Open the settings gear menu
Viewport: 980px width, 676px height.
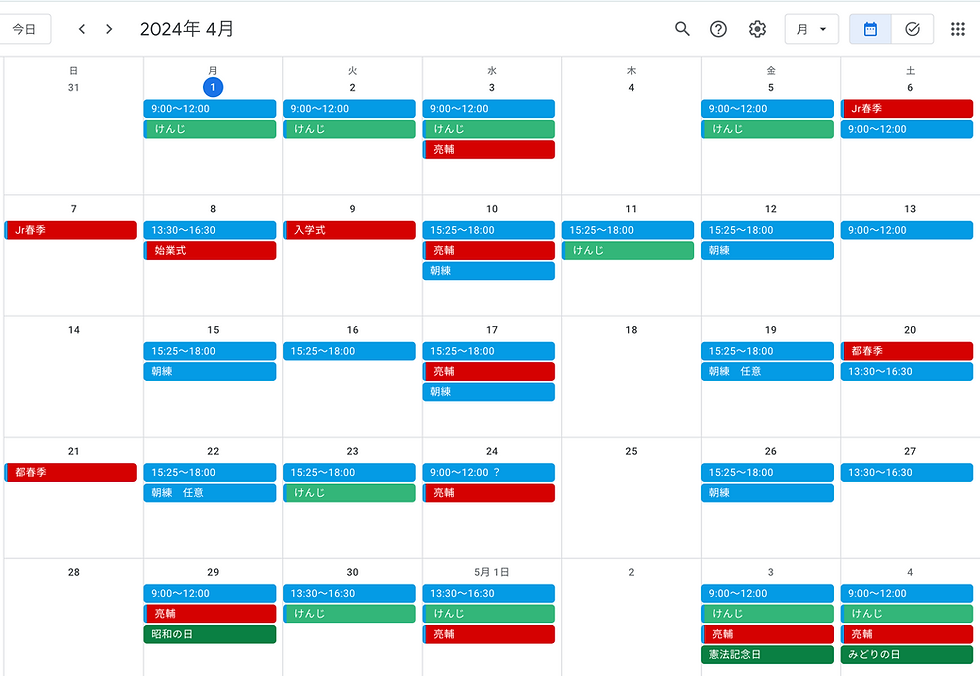tap(757, 29)
